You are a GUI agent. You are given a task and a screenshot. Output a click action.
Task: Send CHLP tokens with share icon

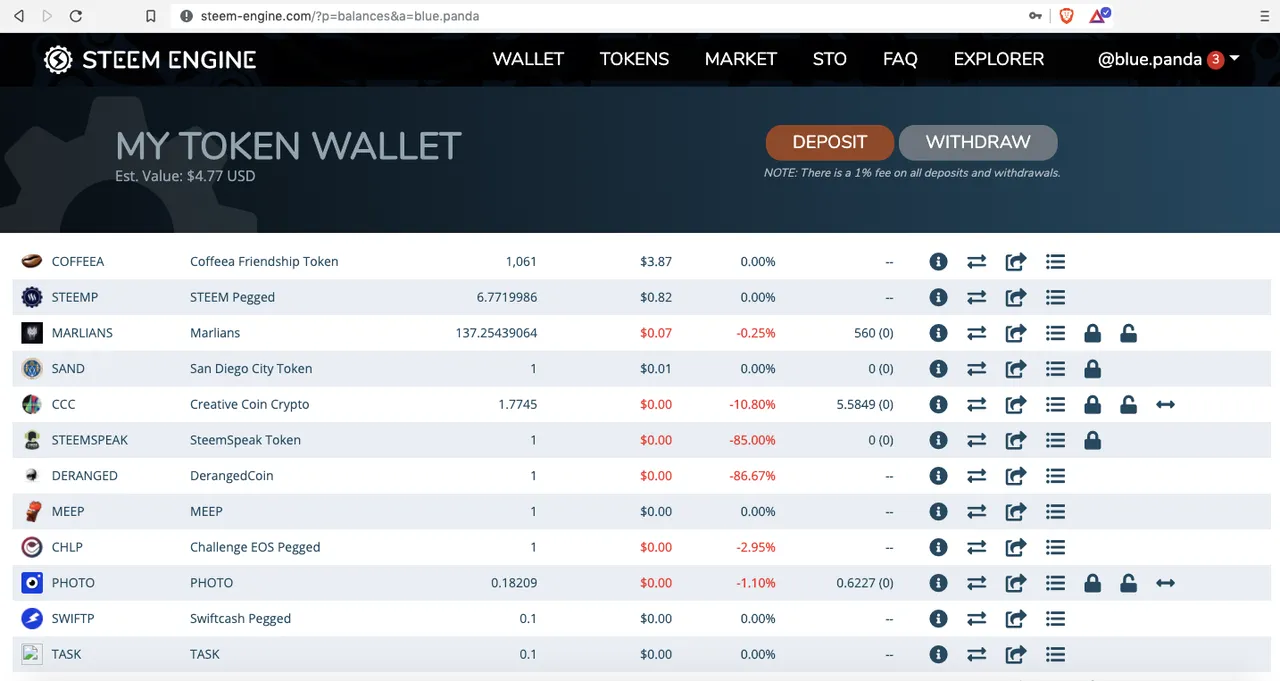(x=1015, y=547)
